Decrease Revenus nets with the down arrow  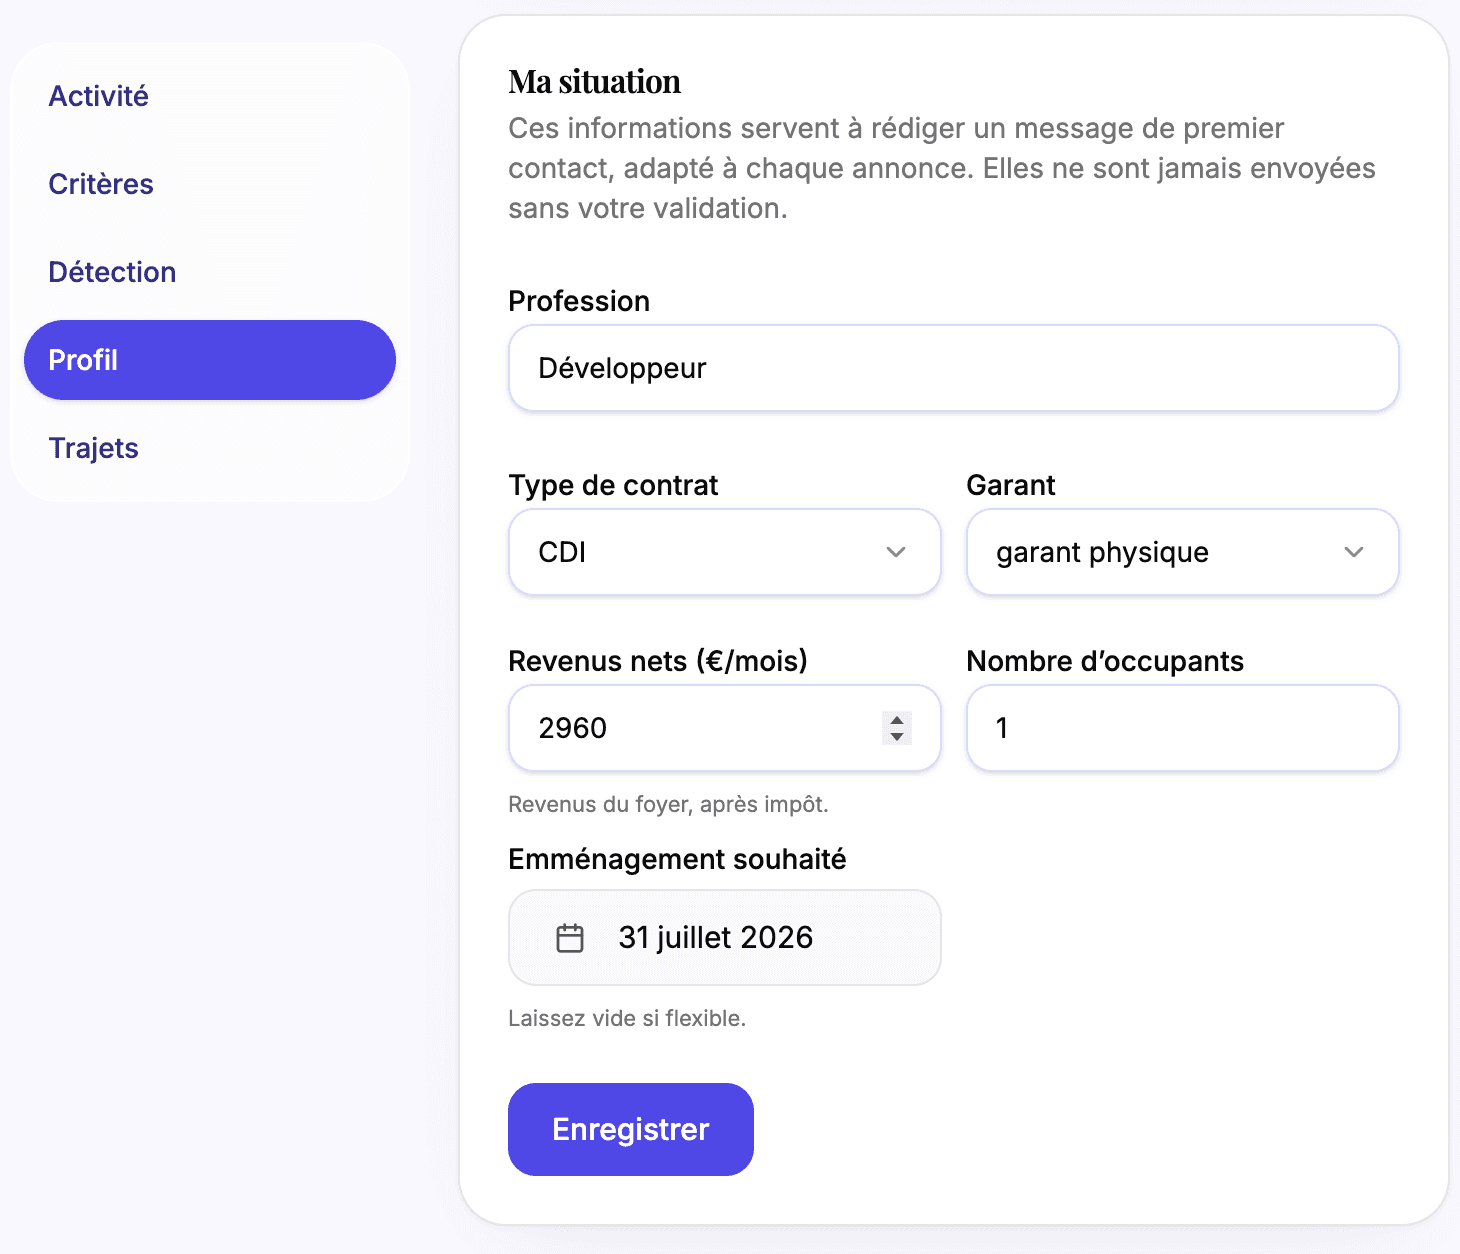(897, 737)
